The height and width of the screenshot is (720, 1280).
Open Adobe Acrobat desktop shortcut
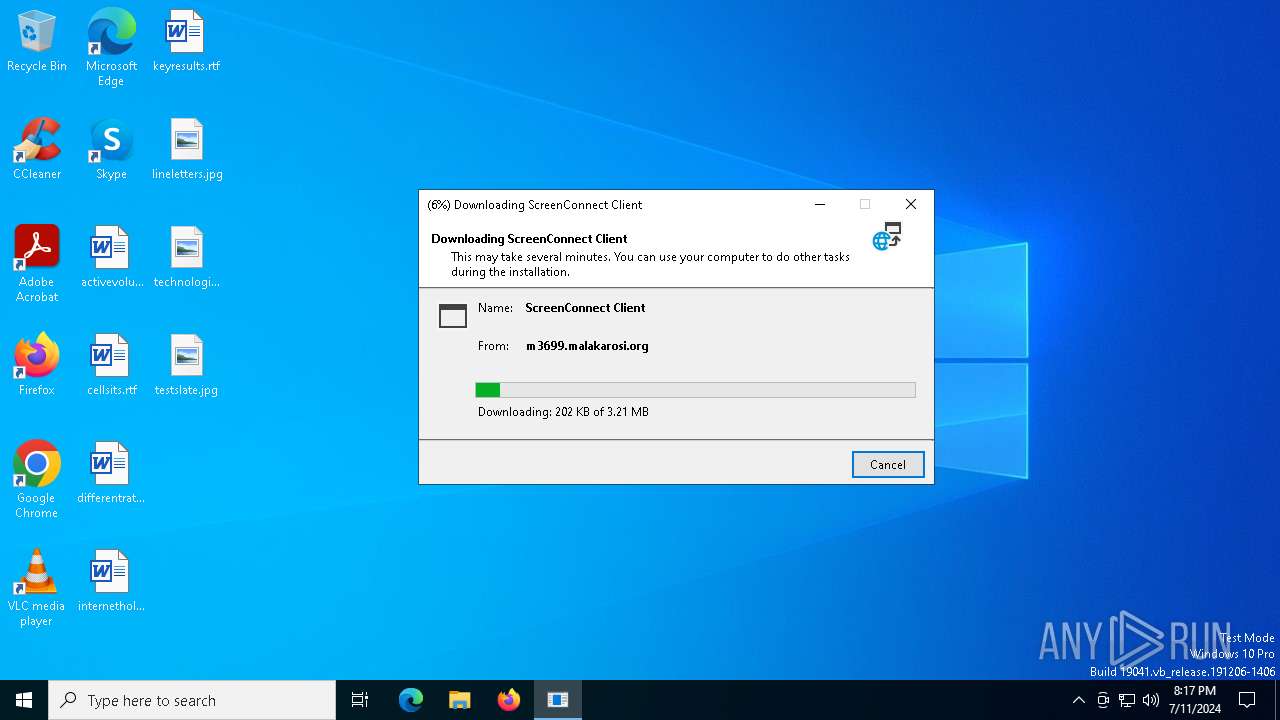[x=37, y=264]
